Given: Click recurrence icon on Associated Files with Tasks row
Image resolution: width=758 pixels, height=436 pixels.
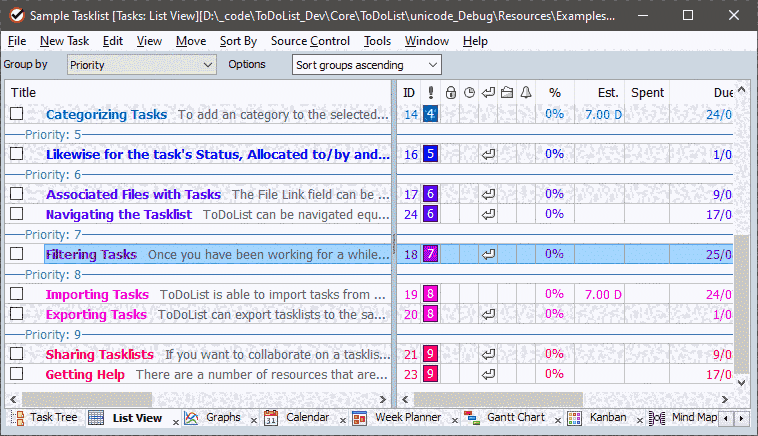Looking at the screenshot, I should [x=488, y=194].
